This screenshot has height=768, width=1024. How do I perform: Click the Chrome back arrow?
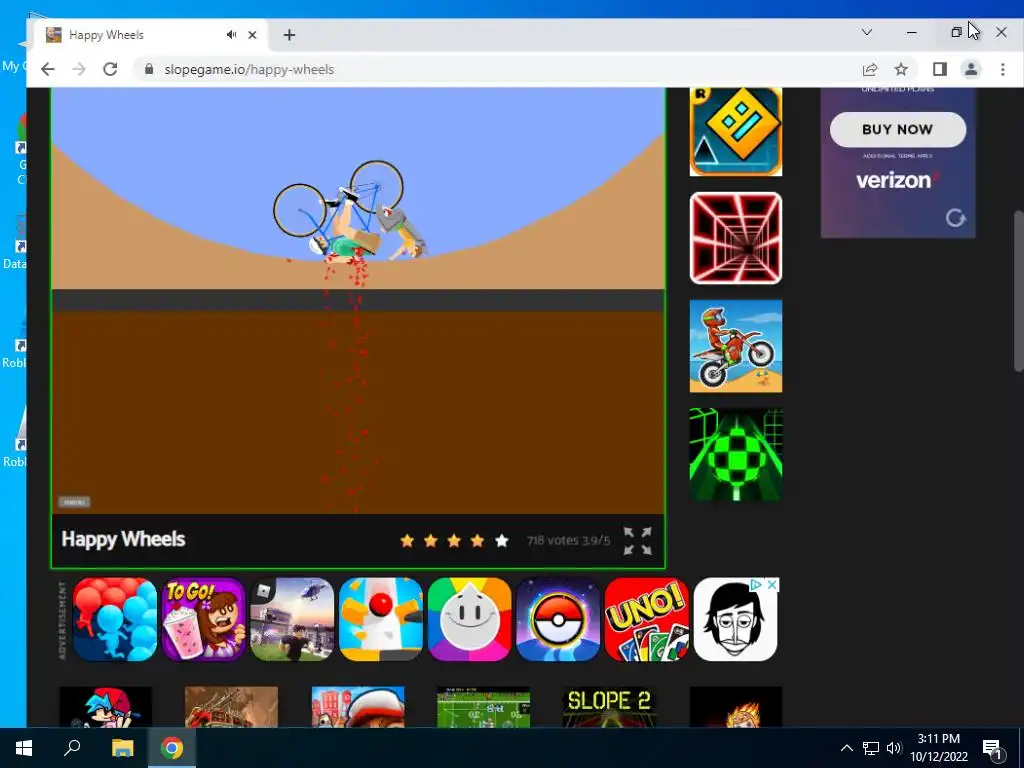click(x=48, y=69)
